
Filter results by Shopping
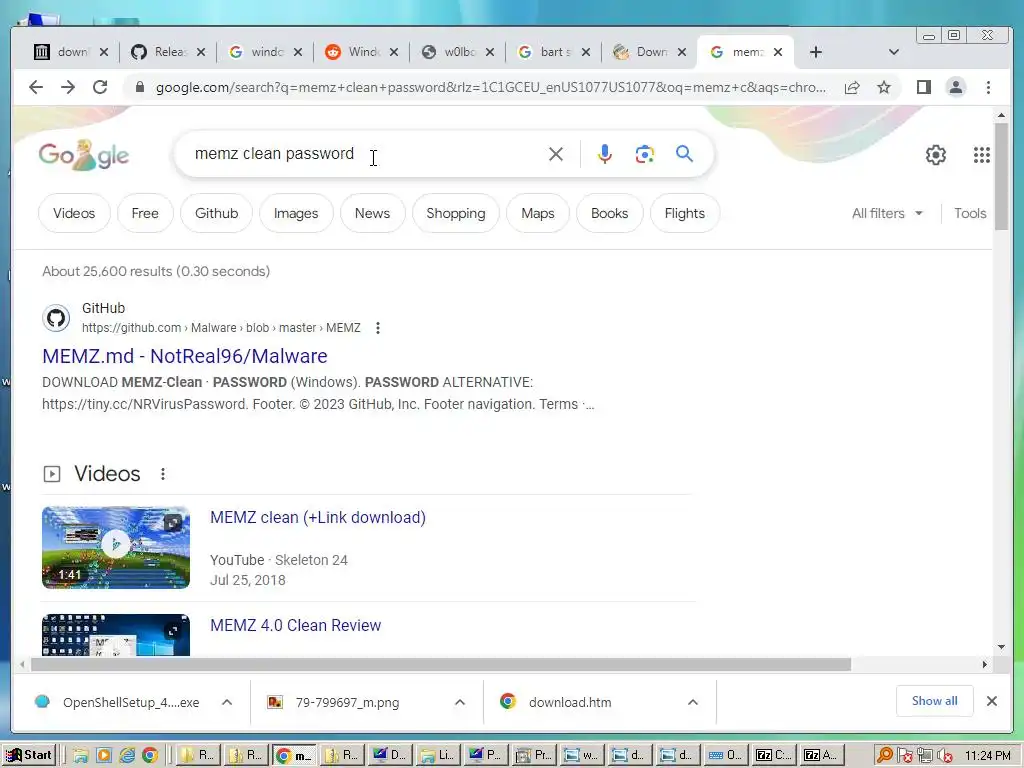coord(456,214)
